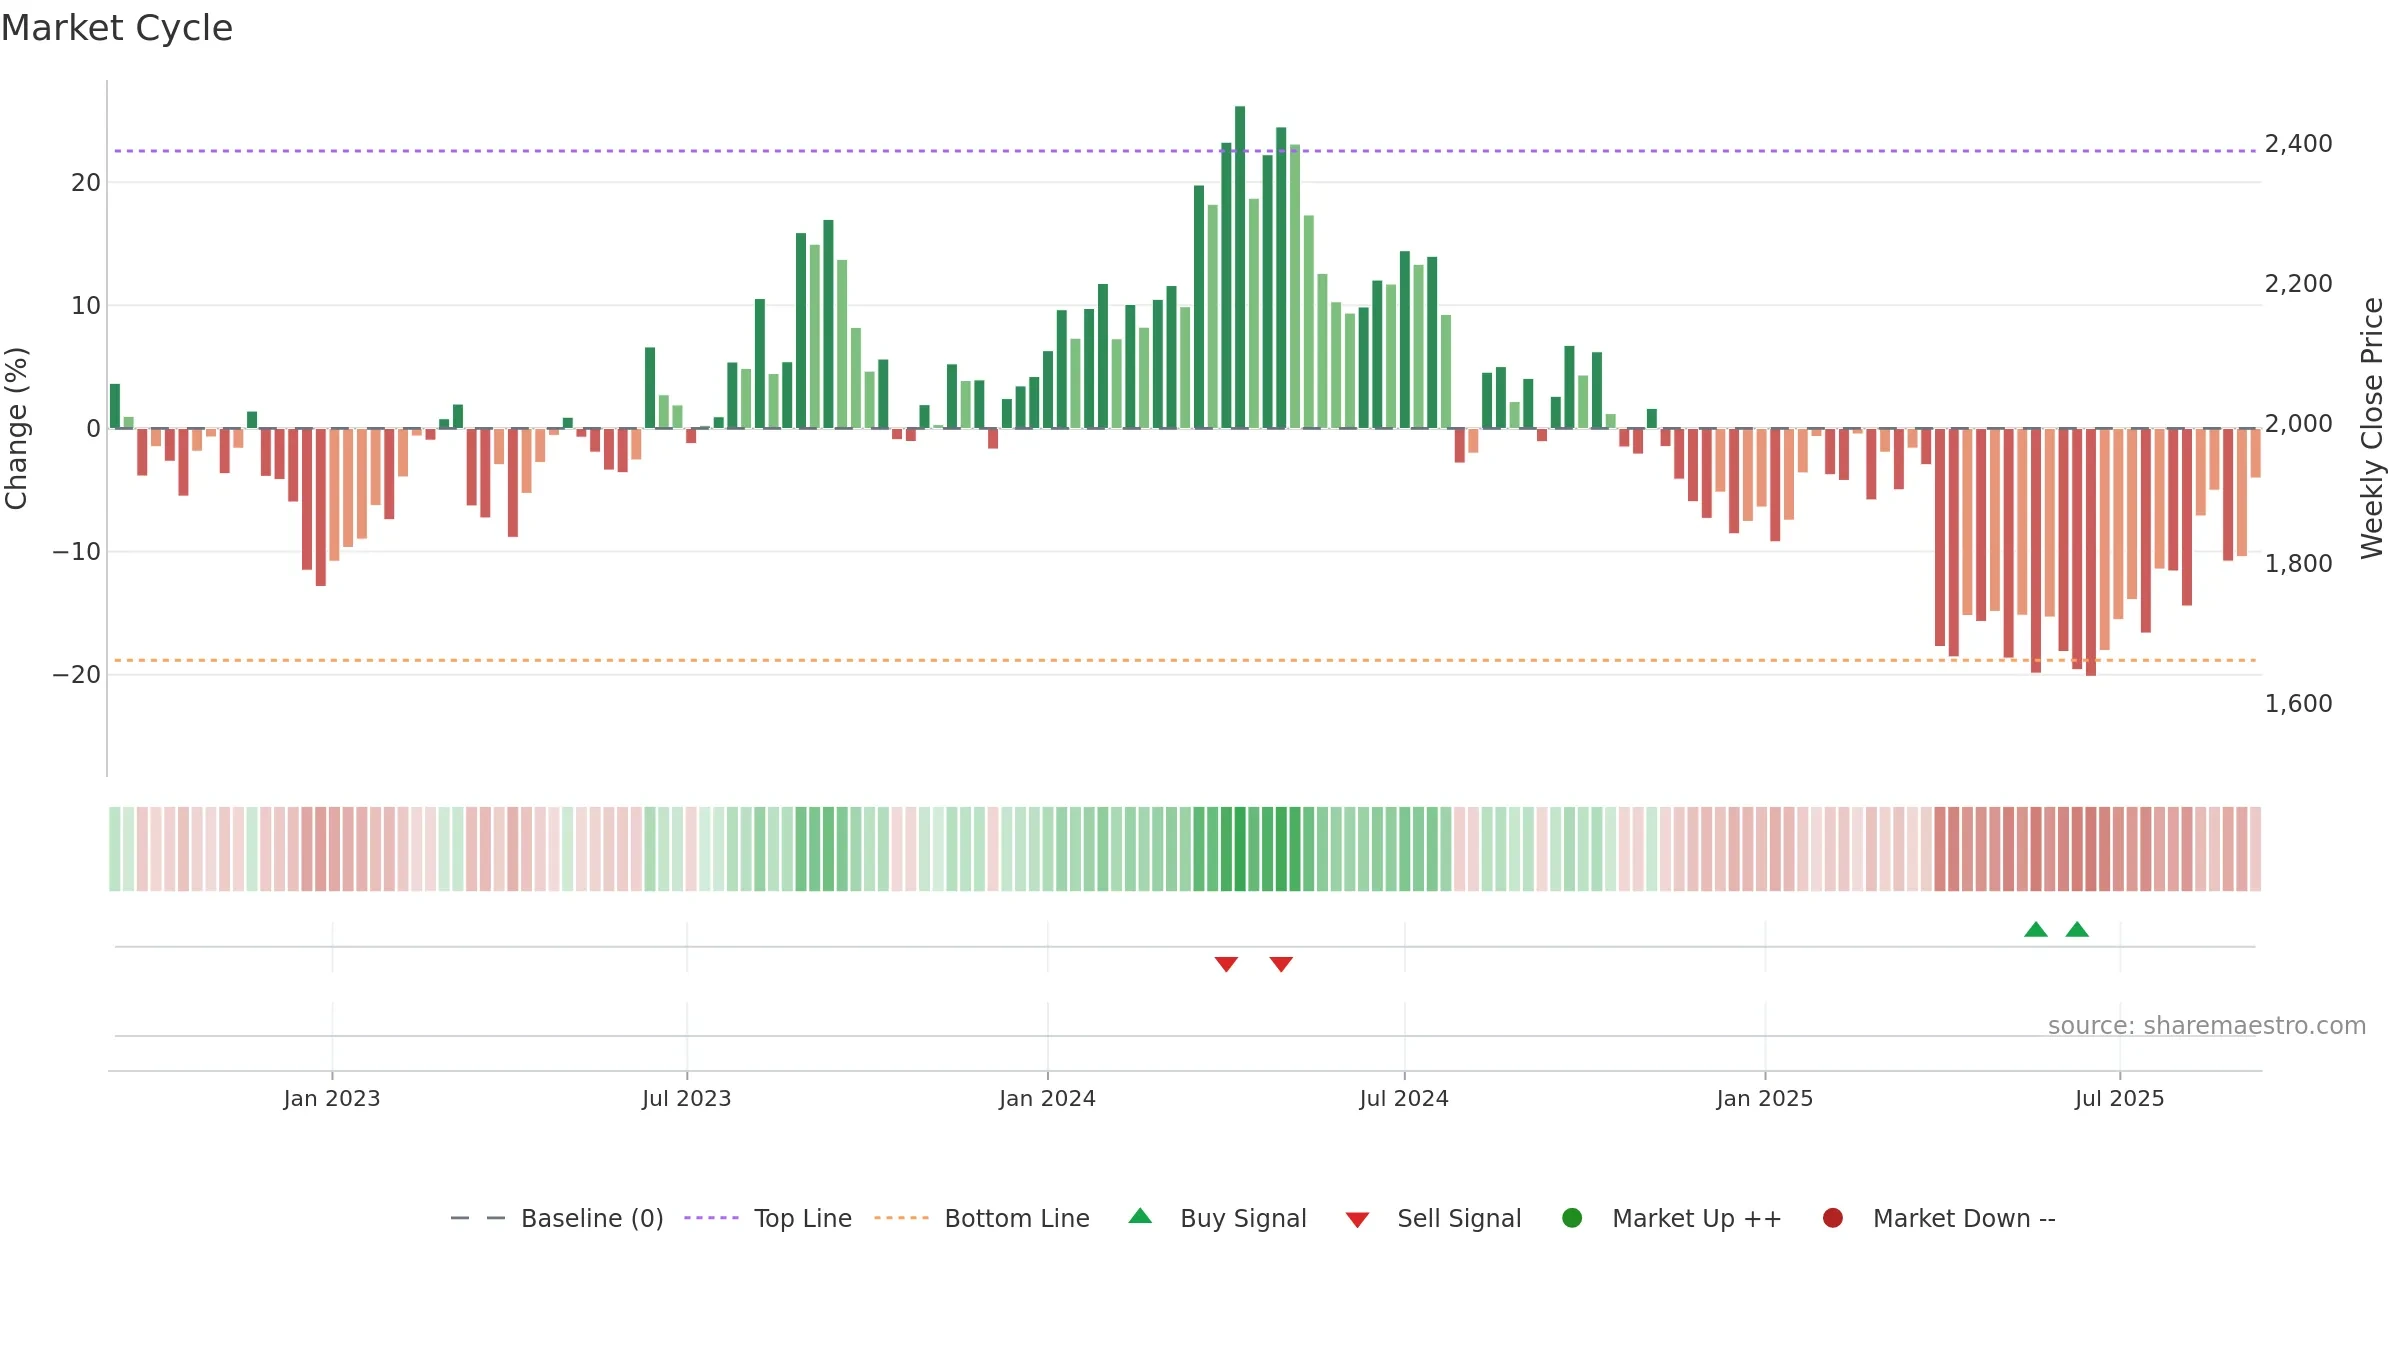Toggle the Baseline (0) legend entry

pyautogui.click(x=557, y=1218)
